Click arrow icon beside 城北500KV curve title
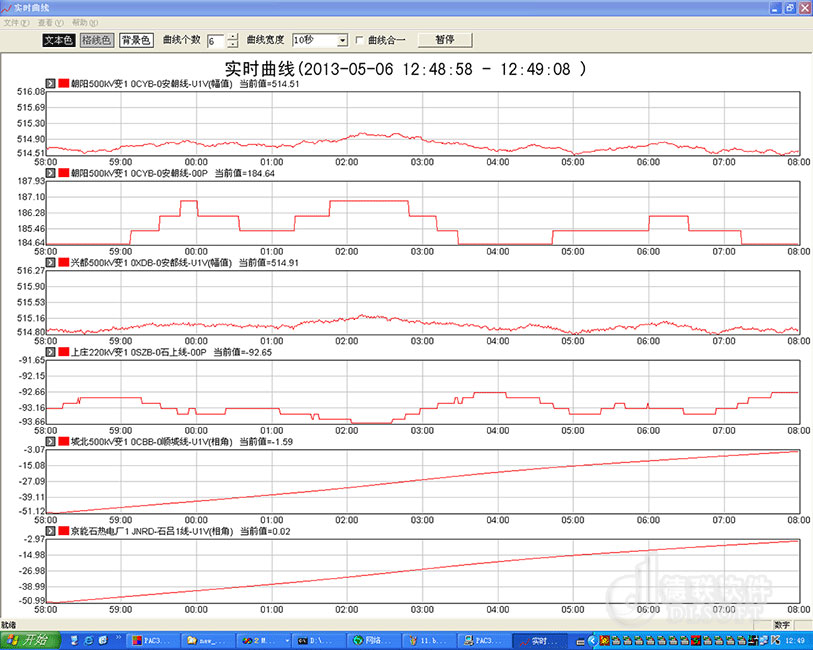Viewport: 813px width, 650px height. [51, 442]
